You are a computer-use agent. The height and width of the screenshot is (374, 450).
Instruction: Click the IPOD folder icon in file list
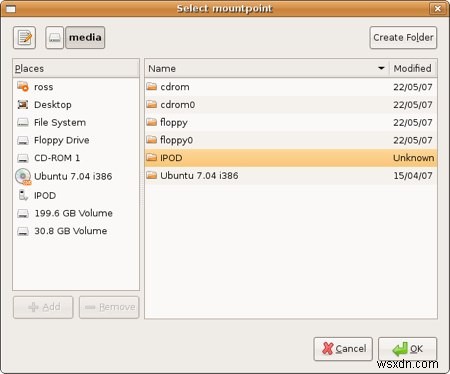(152, 158)
